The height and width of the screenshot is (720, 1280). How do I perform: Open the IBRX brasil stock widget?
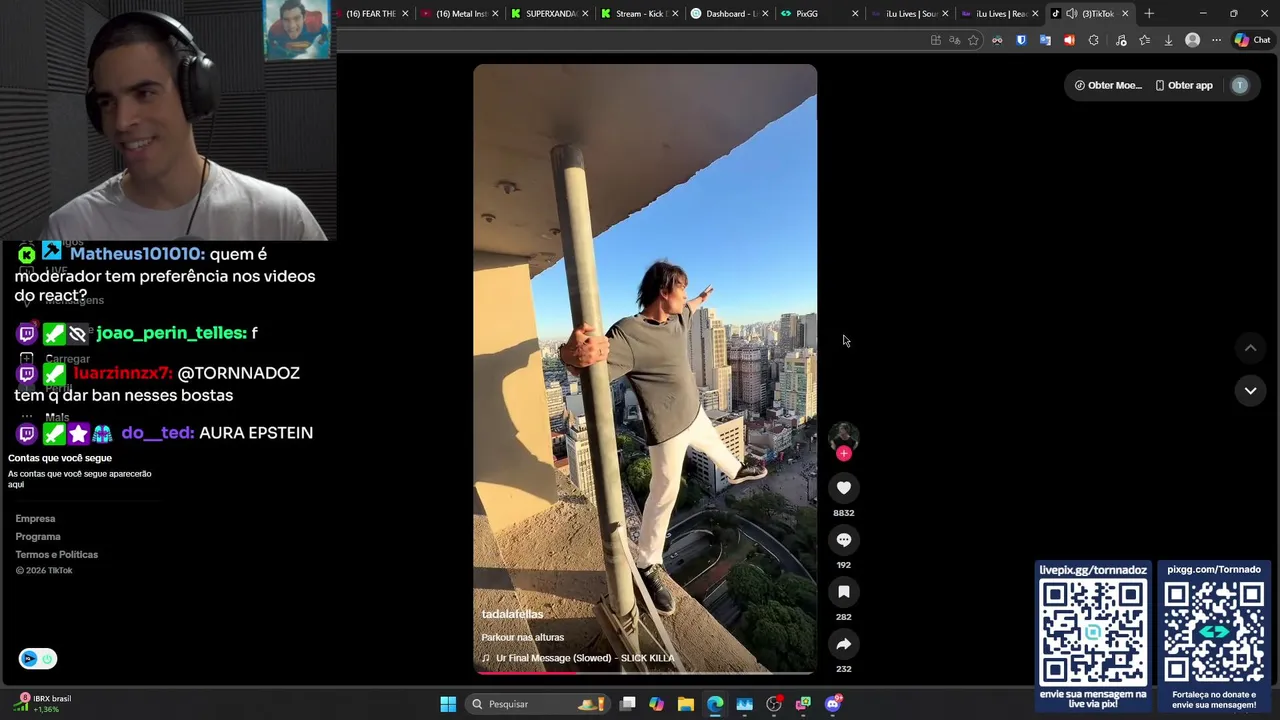point(42,704)
